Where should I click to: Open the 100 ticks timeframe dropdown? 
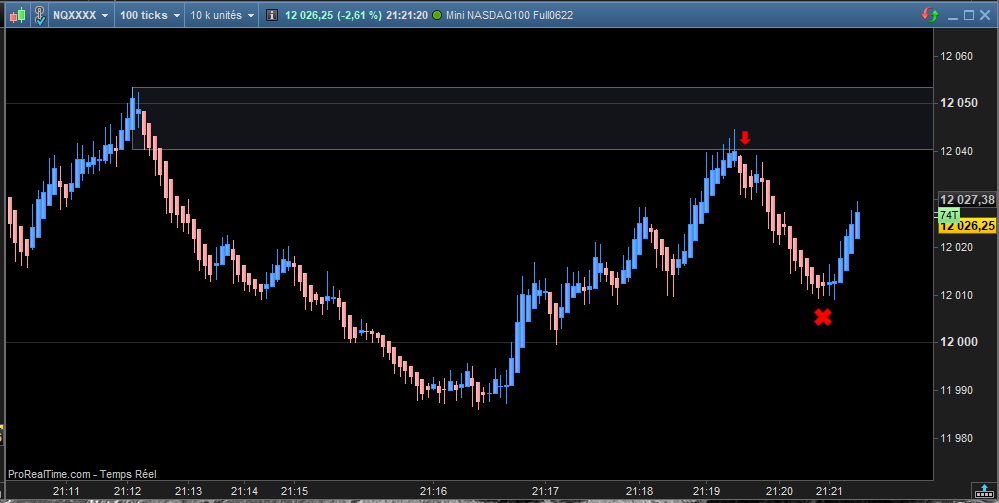150,15
